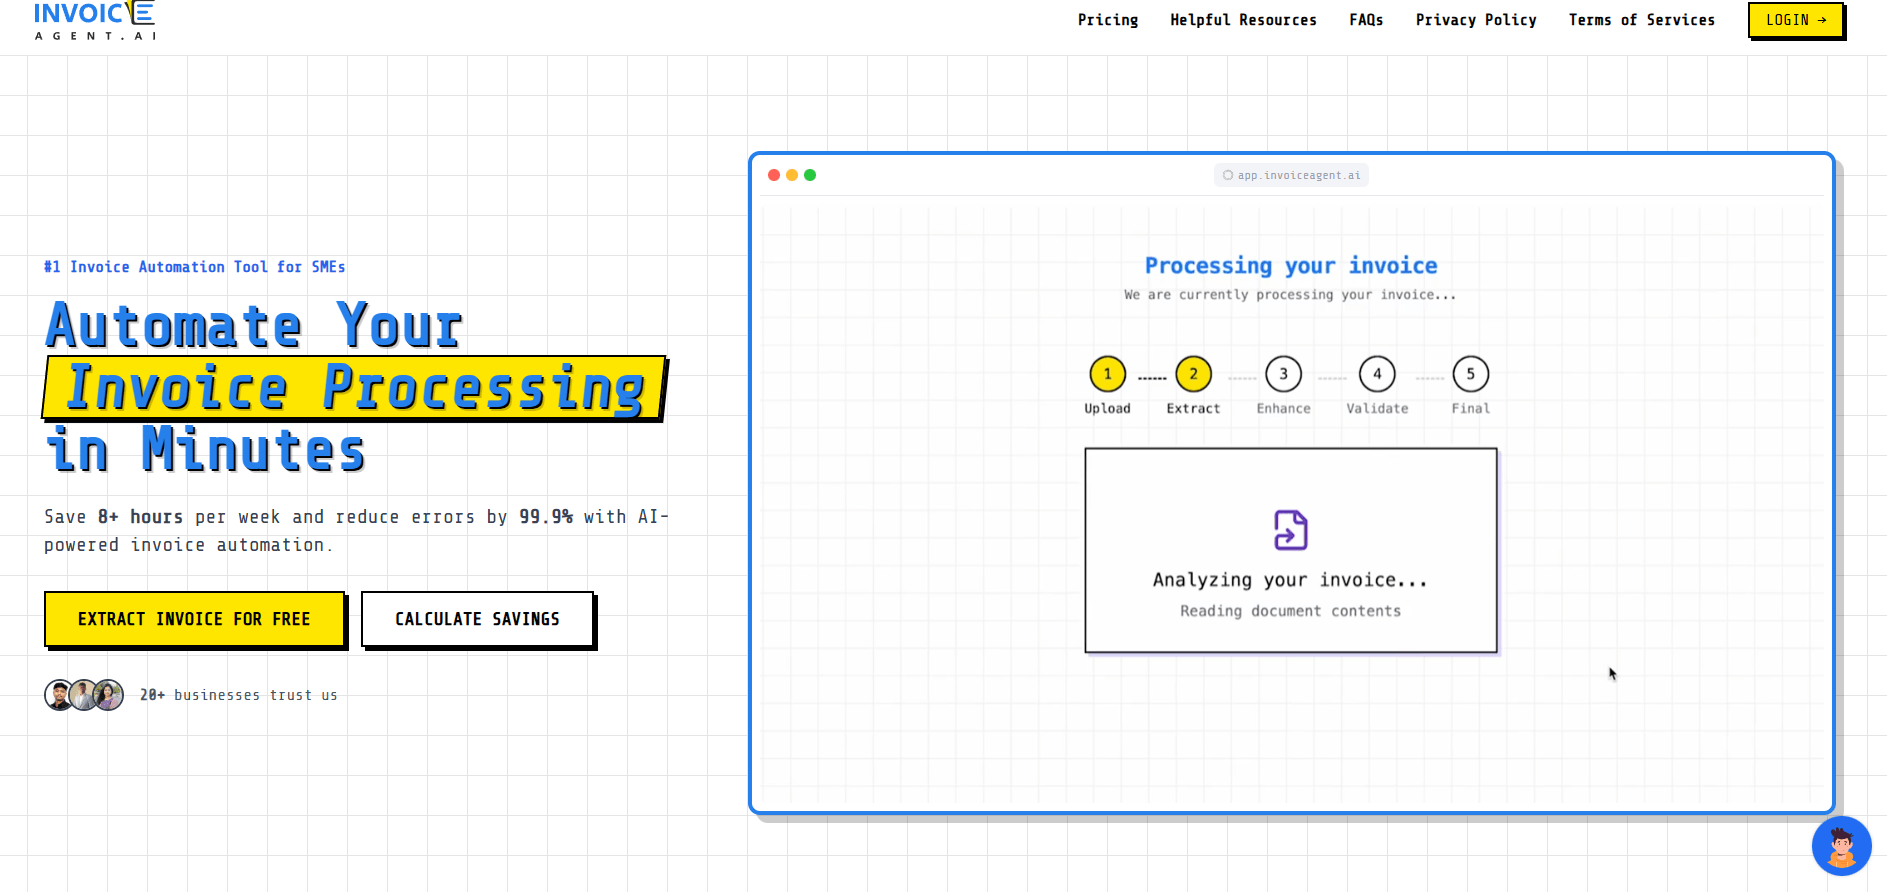Open Terms of Services
This screenshot has height=892, width=1887.
1641,20
